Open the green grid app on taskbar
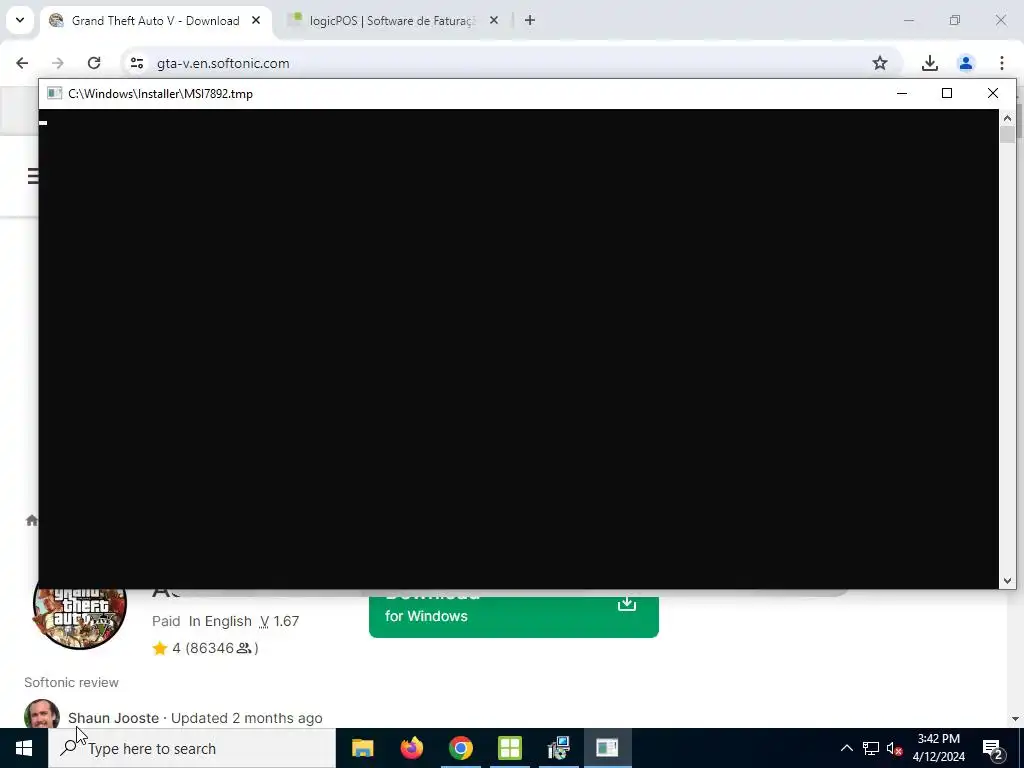Image resolution: width=1024 pixels, height=768 pixels. pyautogui.click(x=509, y=748)
